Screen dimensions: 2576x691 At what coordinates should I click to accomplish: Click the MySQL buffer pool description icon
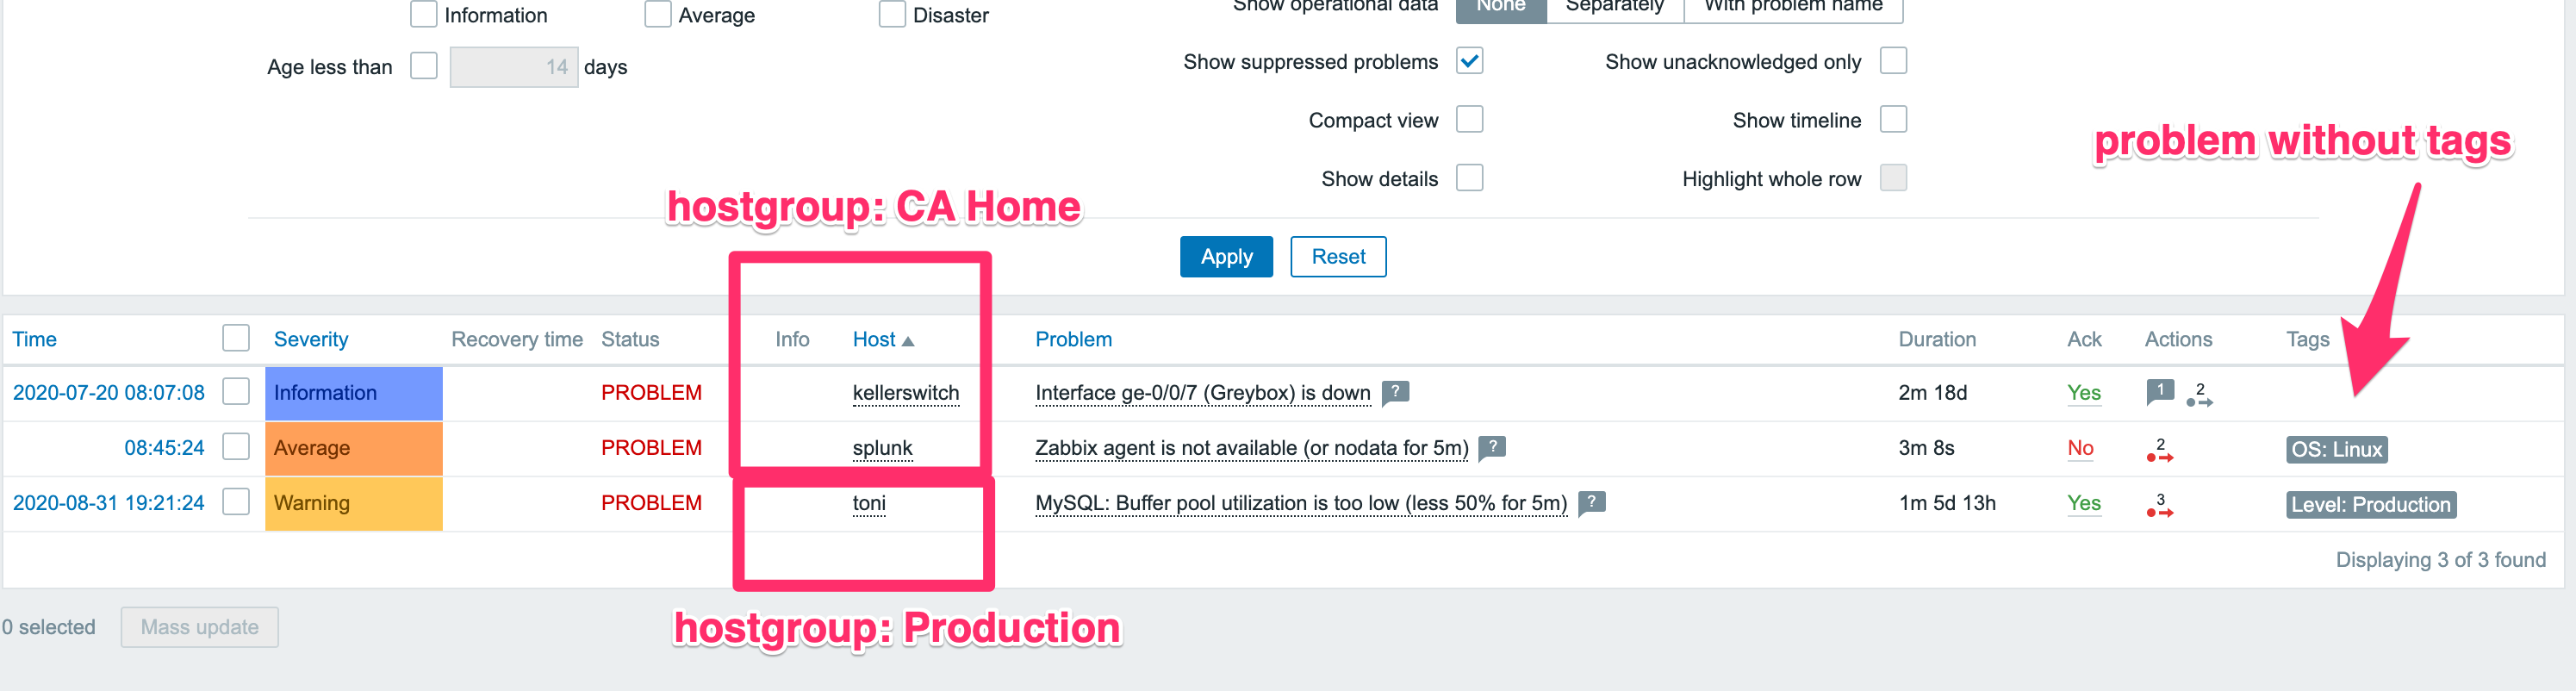coord(1591,502)
